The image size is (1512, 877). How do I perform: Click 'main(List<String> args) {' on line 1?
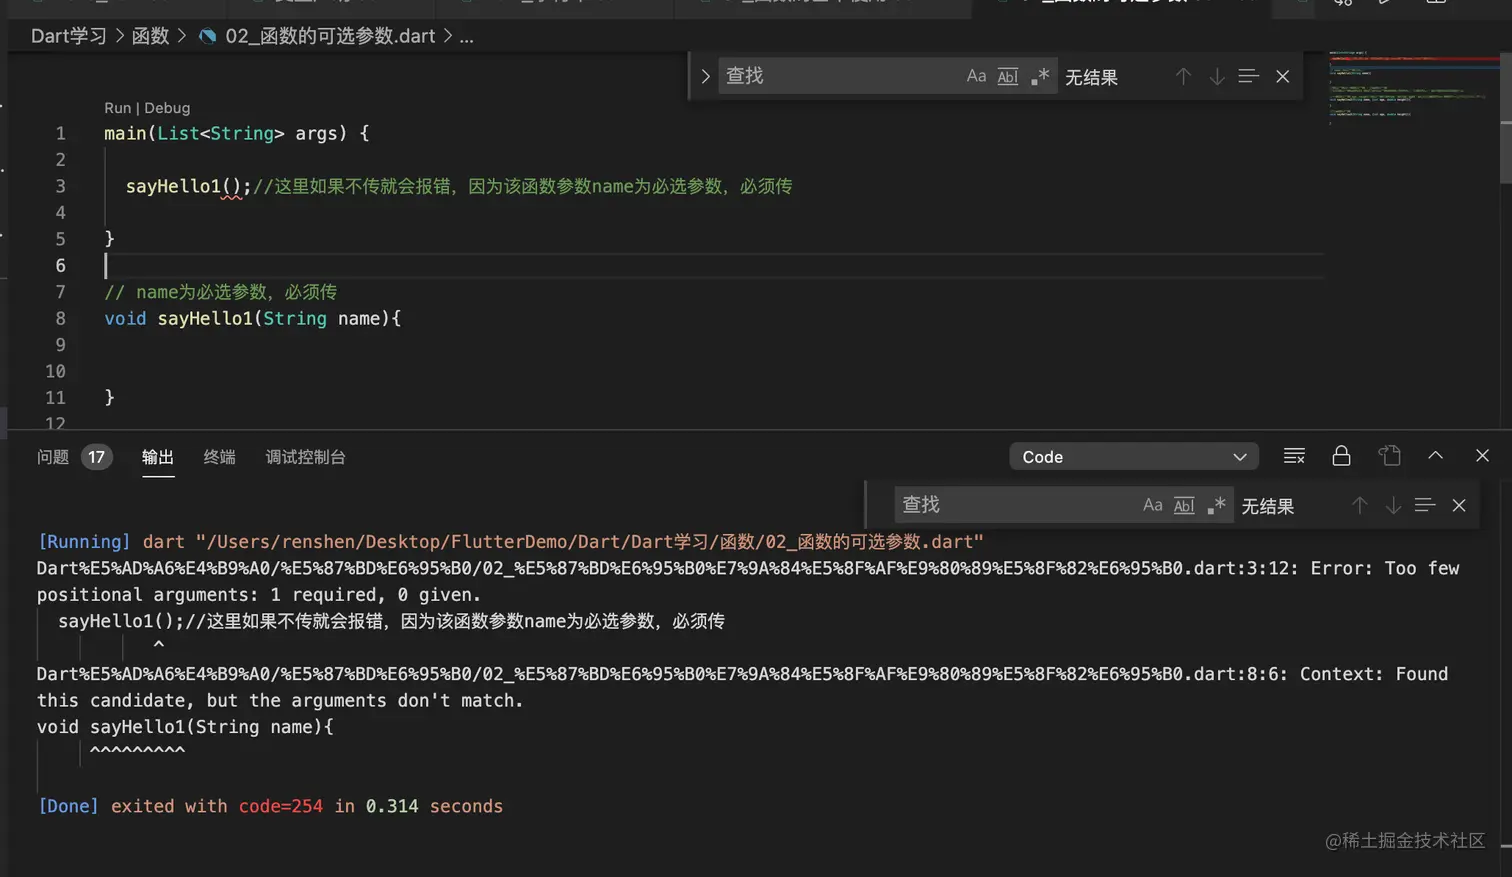[x=236, y=133]
